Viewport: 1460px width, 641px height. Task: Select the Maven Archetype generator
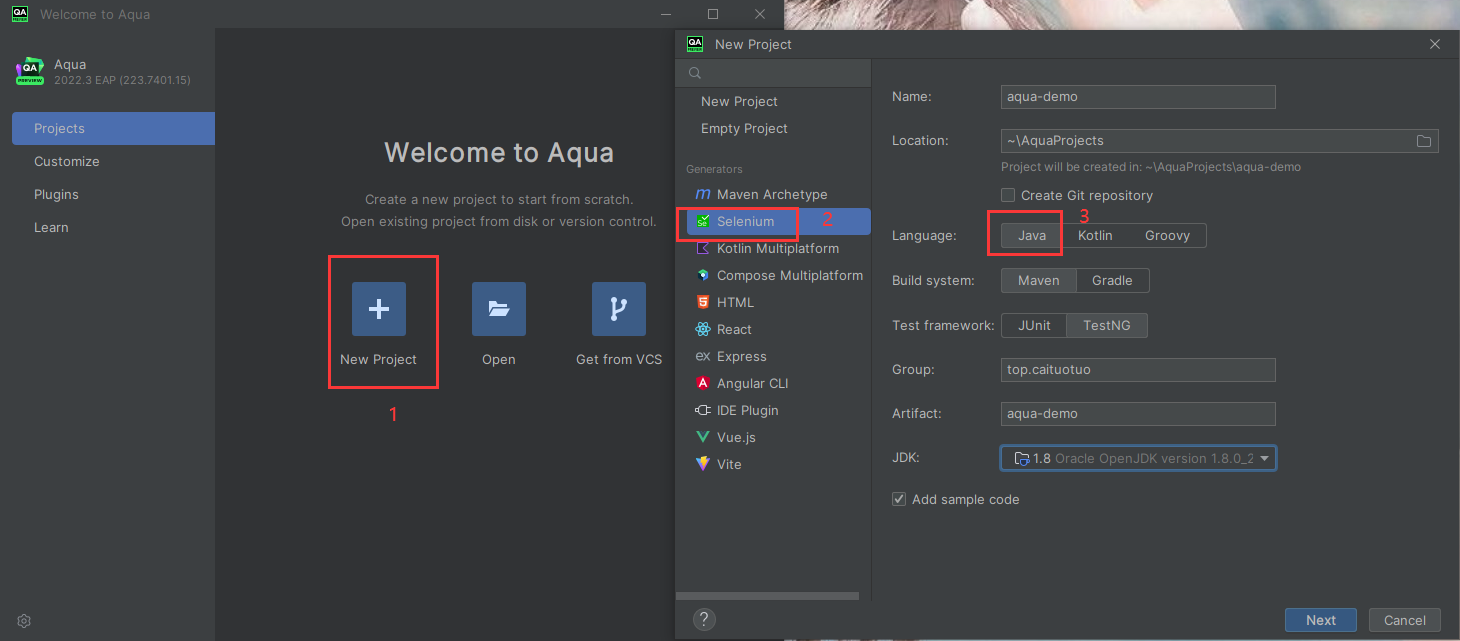pos(773,194)
